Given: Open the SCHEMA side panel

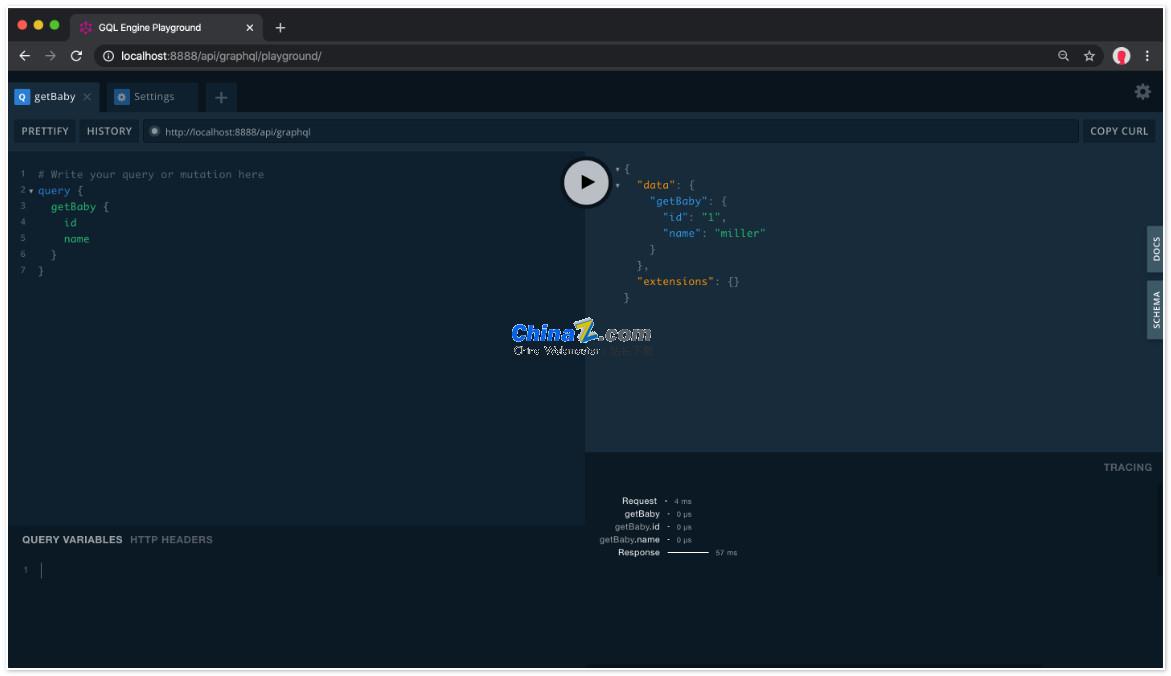Looking at the screenshot, I should (x=1155, y=309).
